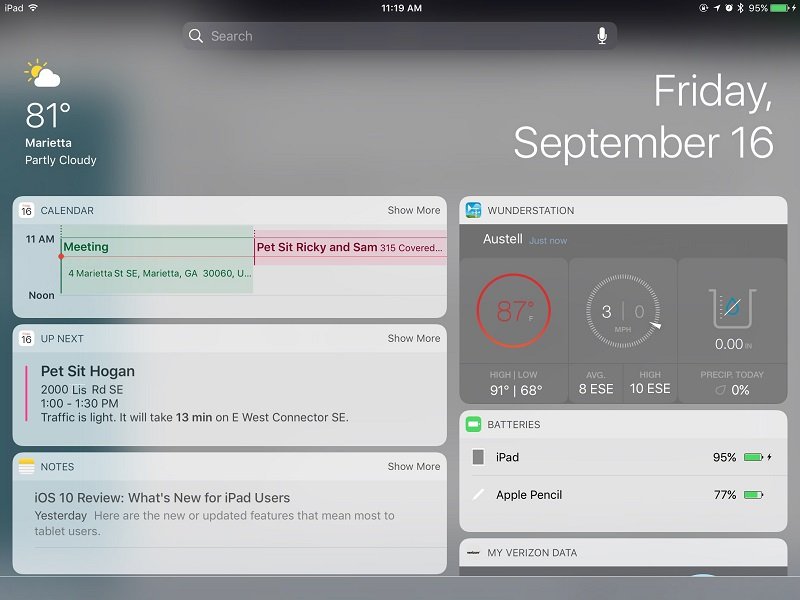Tap the Verizon logo icon
The image size is (800, 600).
[x=473, y=553]
